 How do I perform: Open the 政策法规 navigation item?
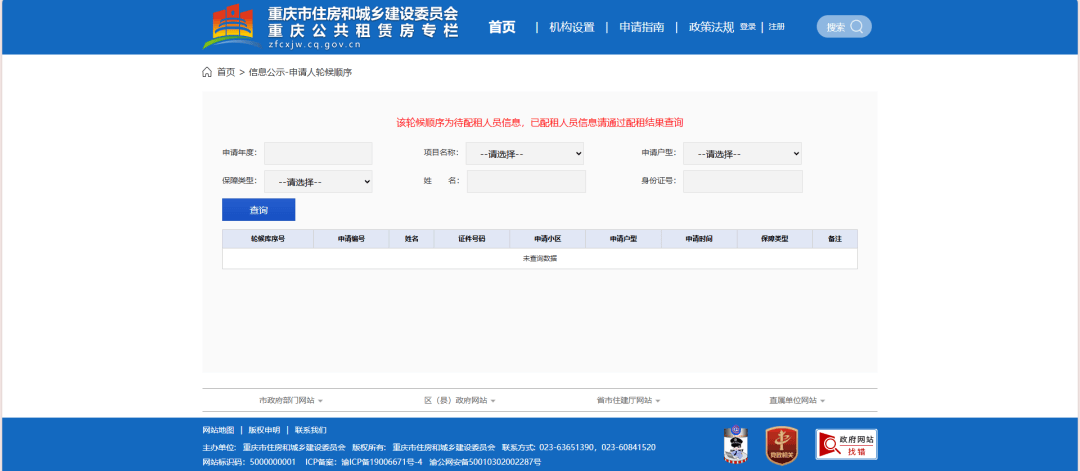711,27
